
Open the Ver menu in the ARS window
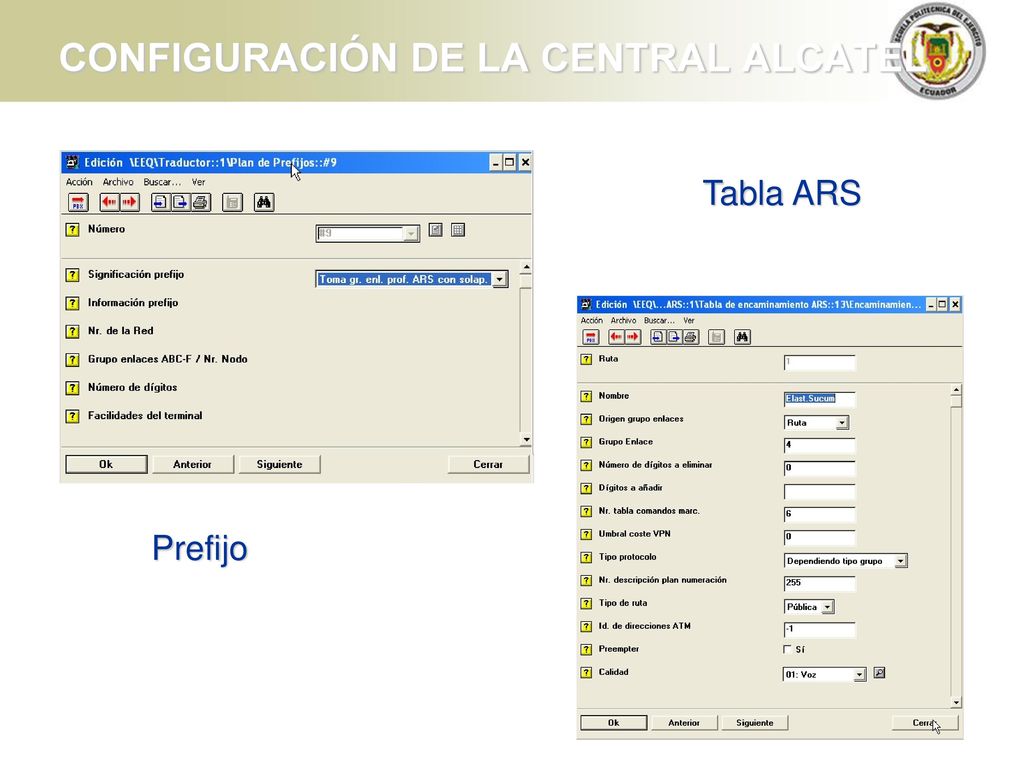coord(689,321)
